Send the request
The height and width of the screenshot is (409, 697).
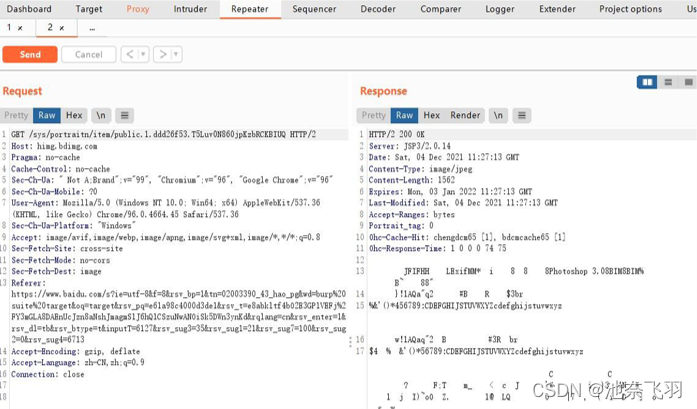pos(30,54)
